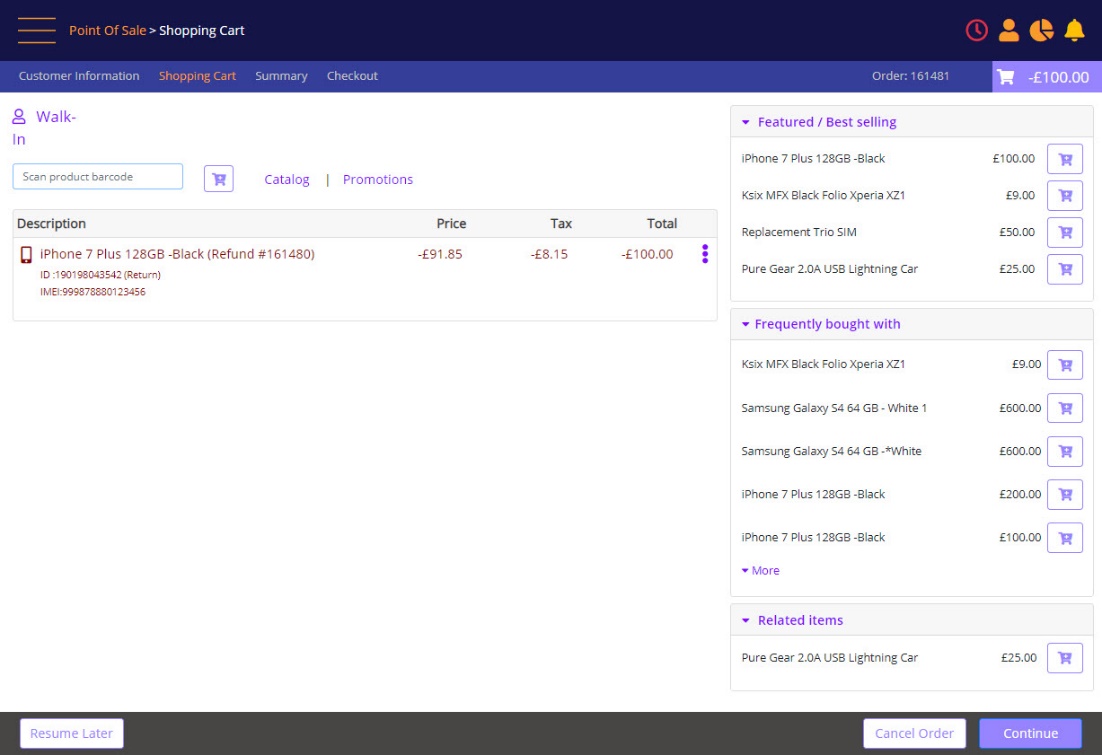Switch to the Summary tab
The image size is (1102, 755).
click(x=281, y=76)
